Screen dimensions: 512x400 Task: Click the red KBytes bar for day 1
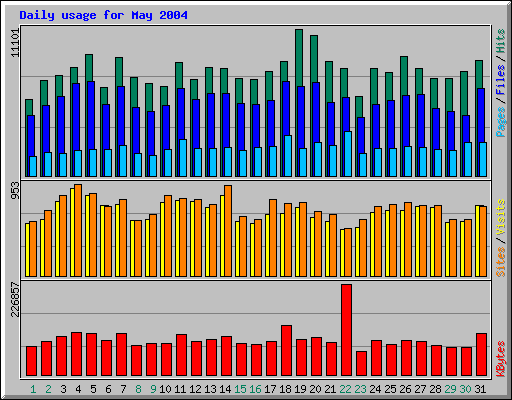31,361
